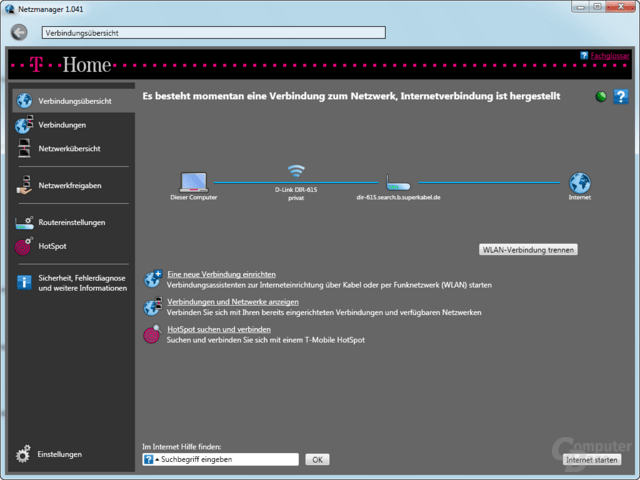
Task: Click the Internet globe icon in the diagram
Action: (580, 182)
